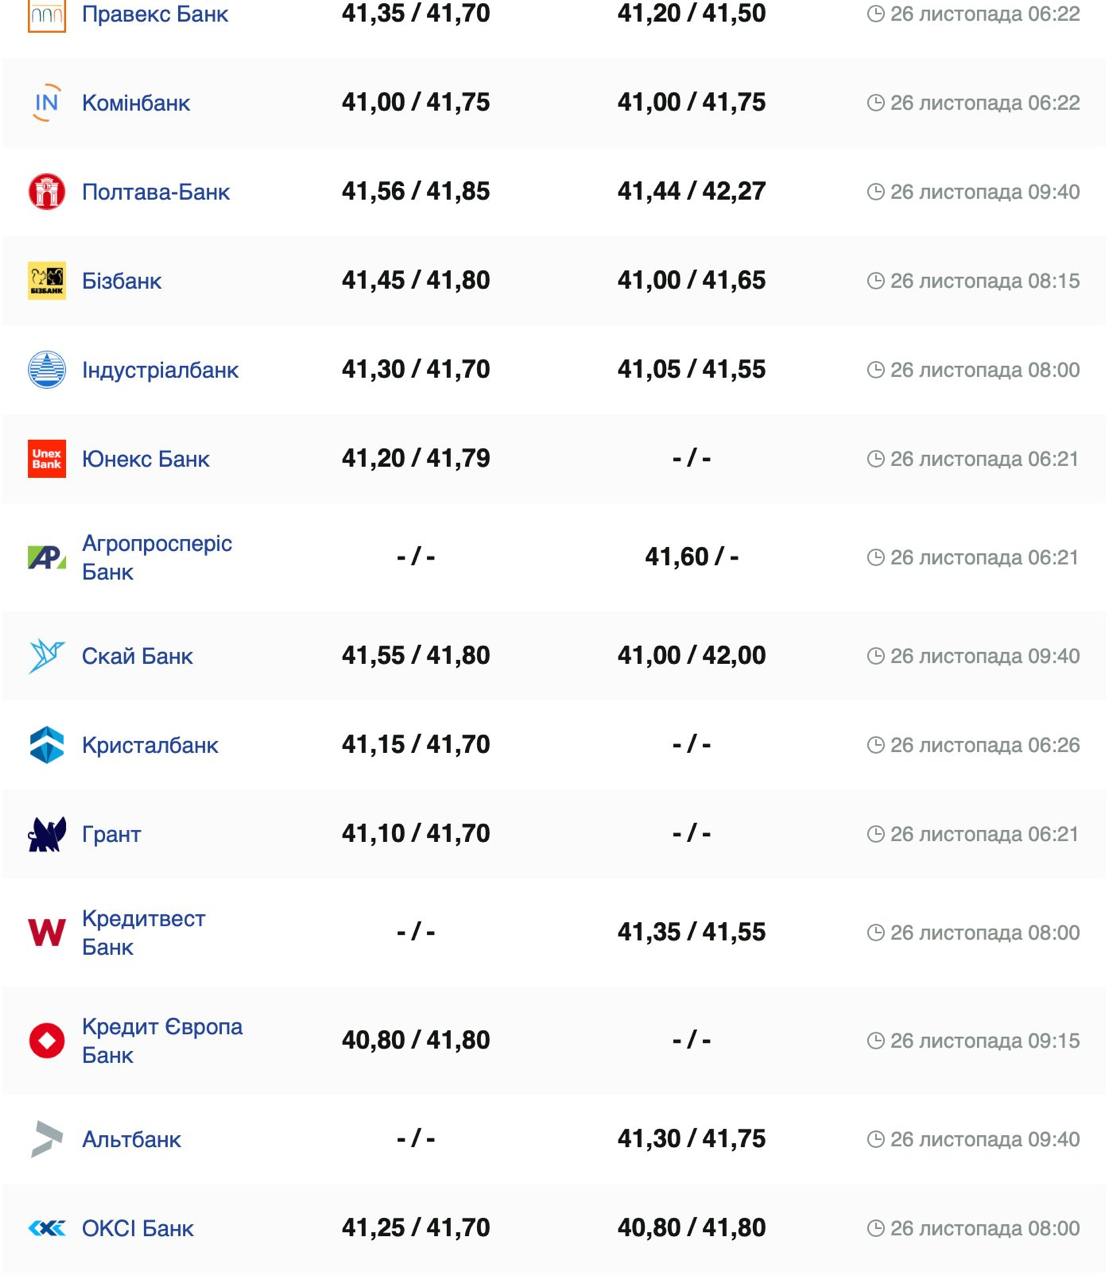Open the Комінбанк bank page link

(x=136, y=103)
